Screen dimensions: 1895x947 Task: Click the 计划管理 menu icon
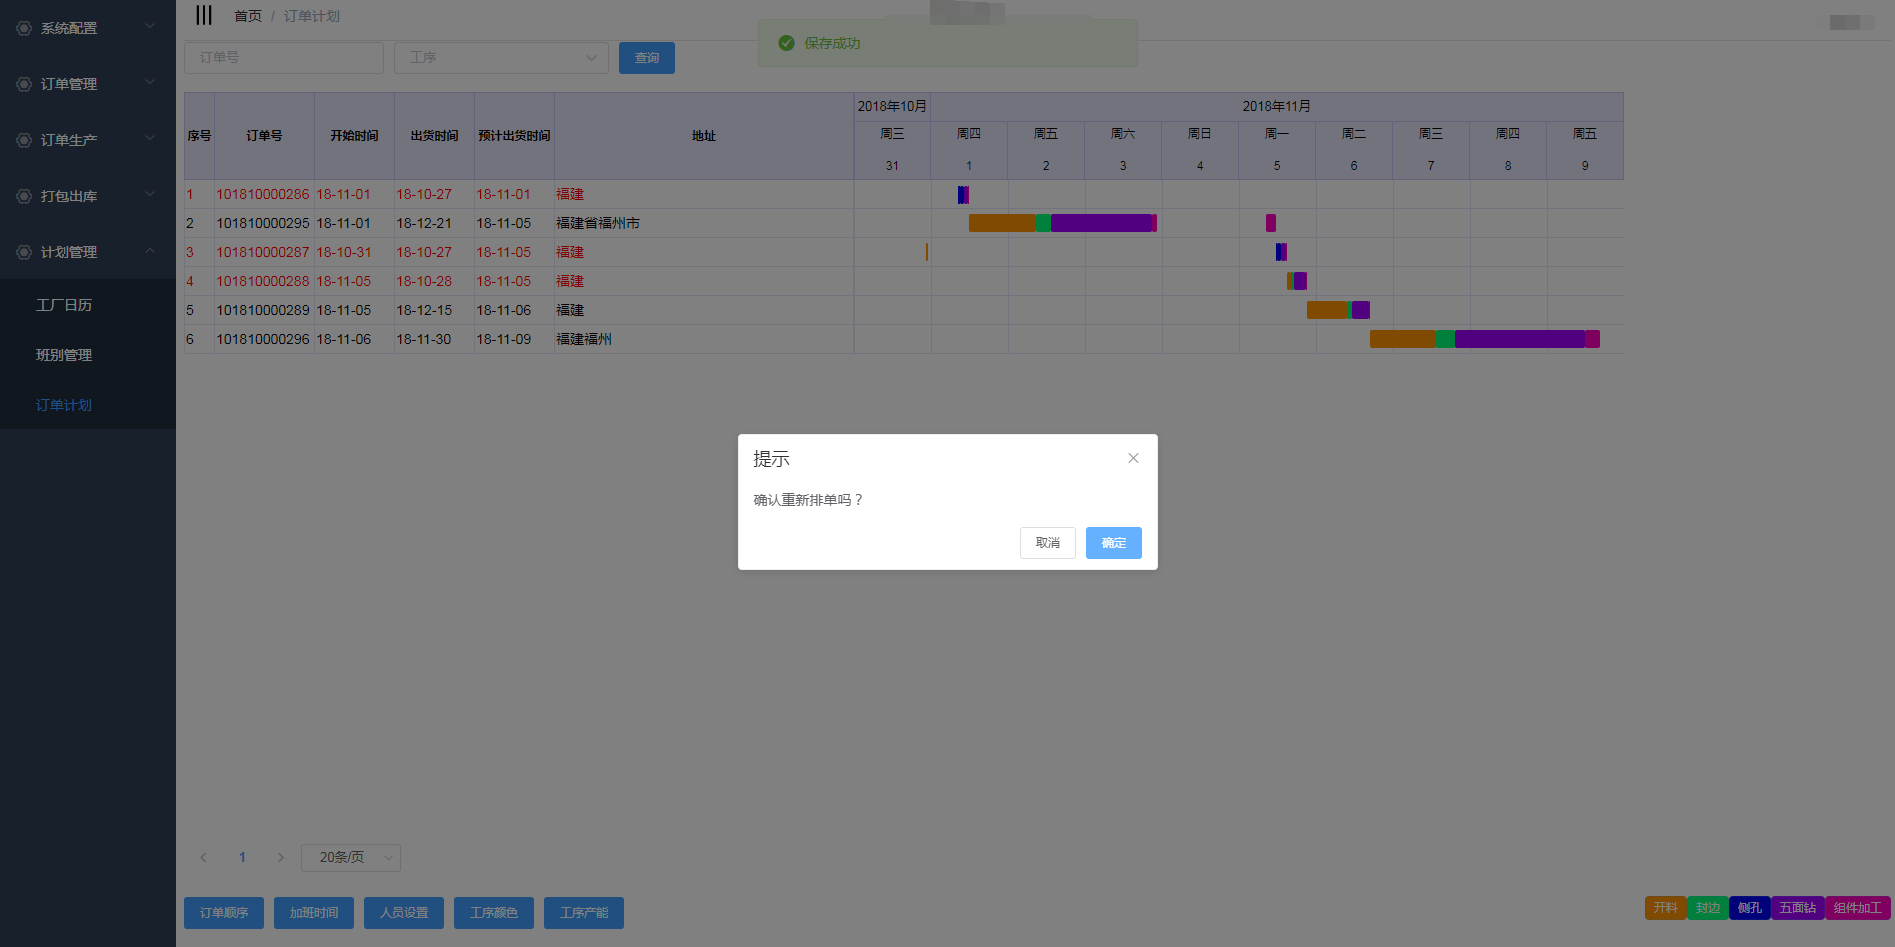24,252
